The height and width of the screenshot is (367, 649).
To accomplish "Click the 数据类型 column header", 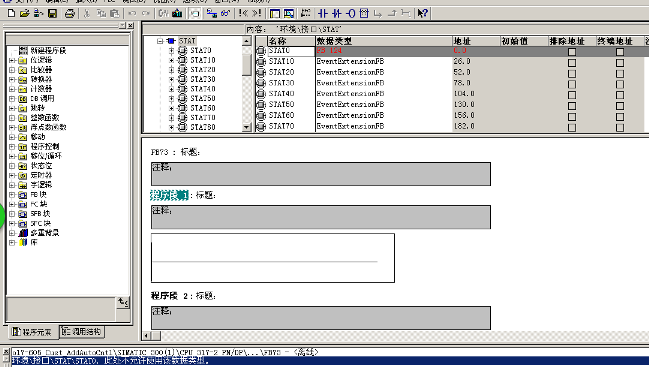I will click(384, 41).
